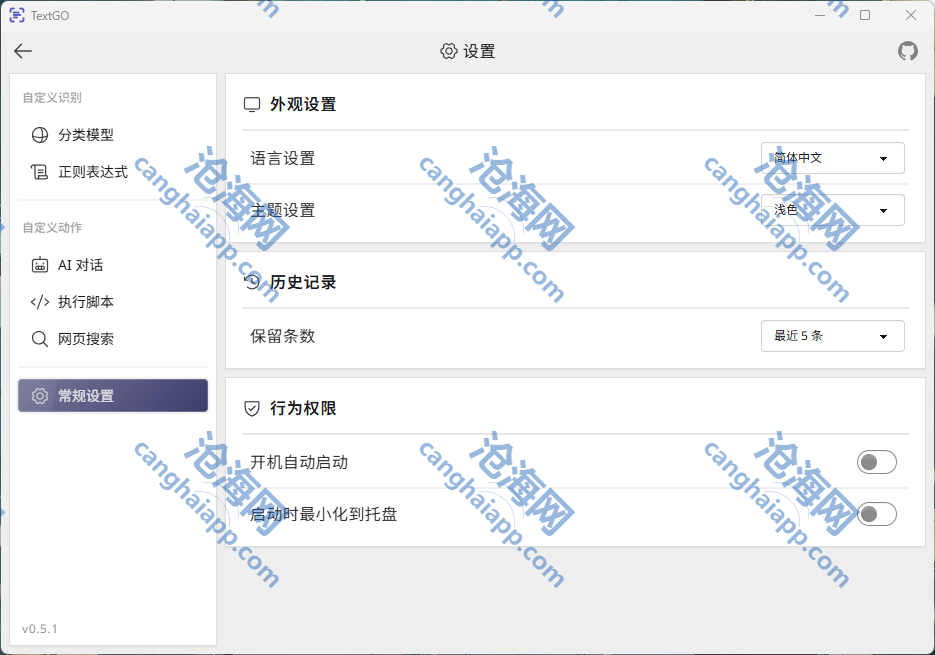Open the 语言设置 language dropdown

click(832, 157)
